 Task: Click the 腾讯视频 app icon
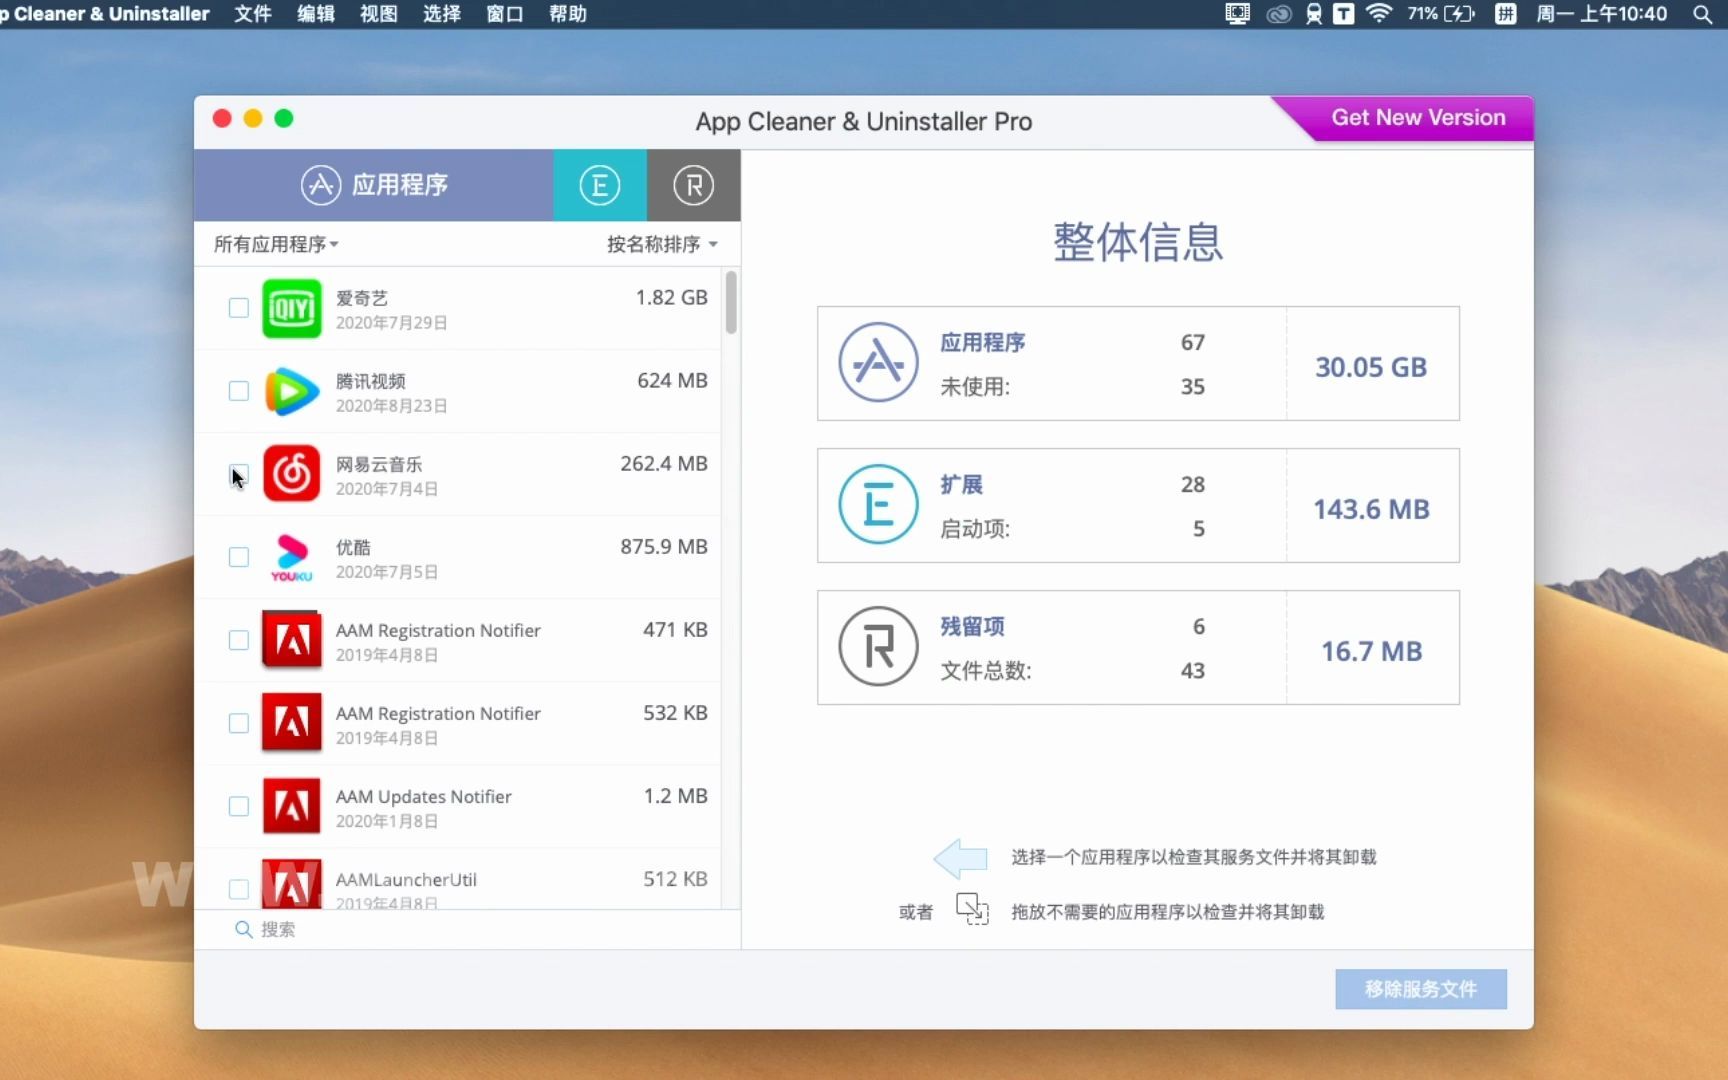pos(291,391)
